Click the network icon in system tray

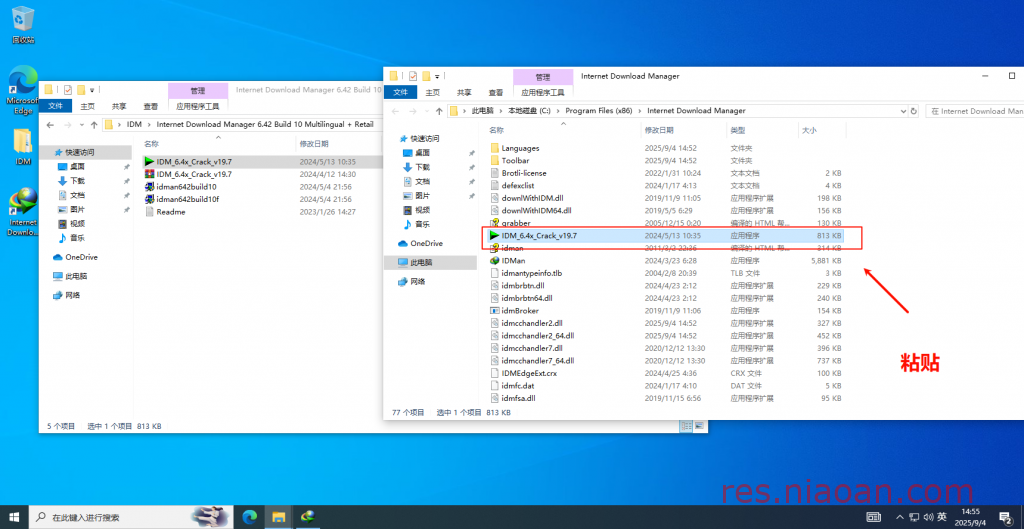pyautogui.click(x=915, y=517)
